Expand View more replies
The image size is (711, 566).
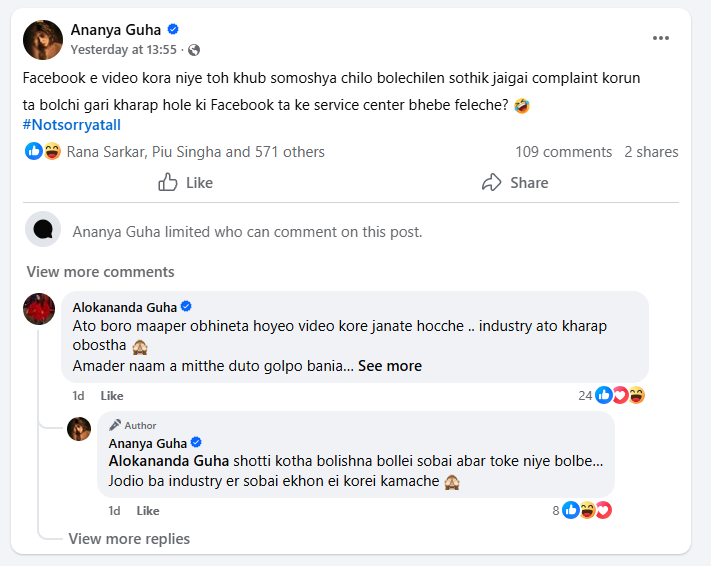point(129,539)
